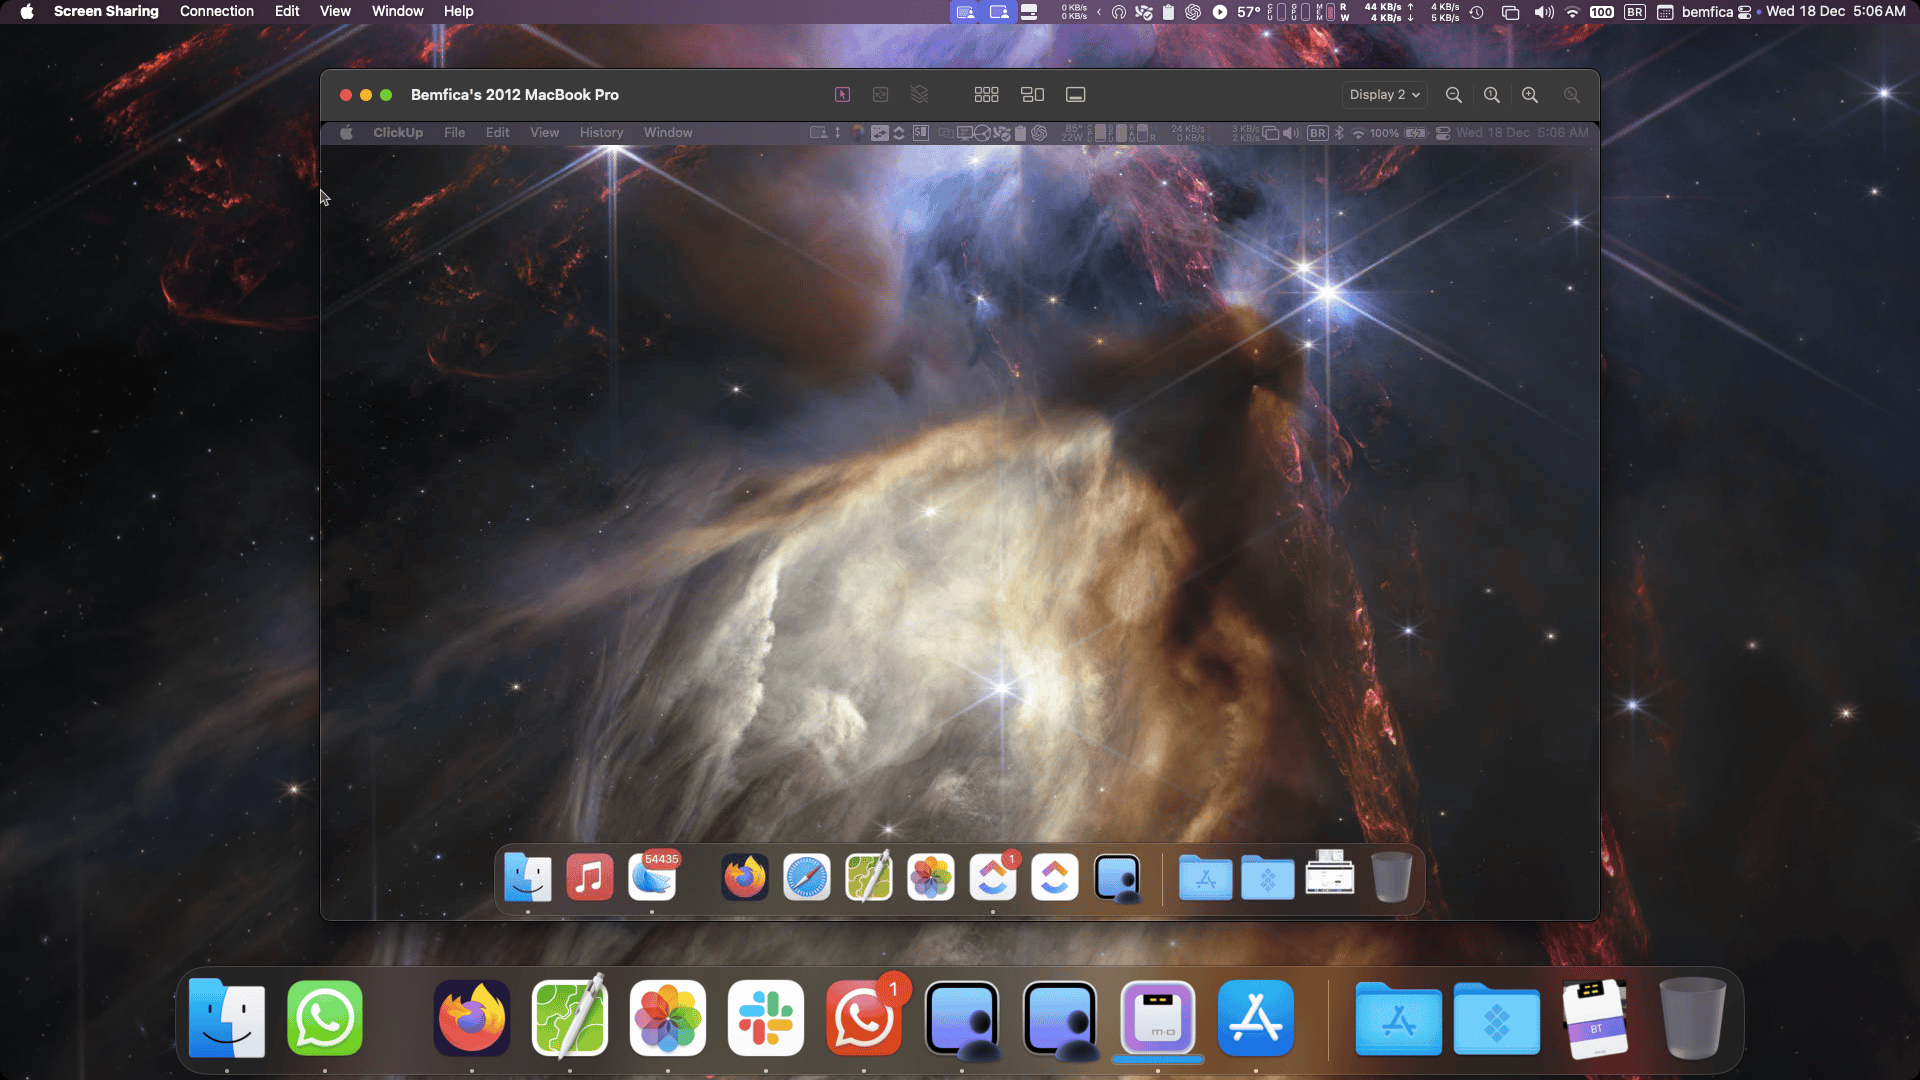Click the Bluetooth icon on the remote menu bar
This screenshot has width=1920, height=1080.
click(x=1339, y=132)
